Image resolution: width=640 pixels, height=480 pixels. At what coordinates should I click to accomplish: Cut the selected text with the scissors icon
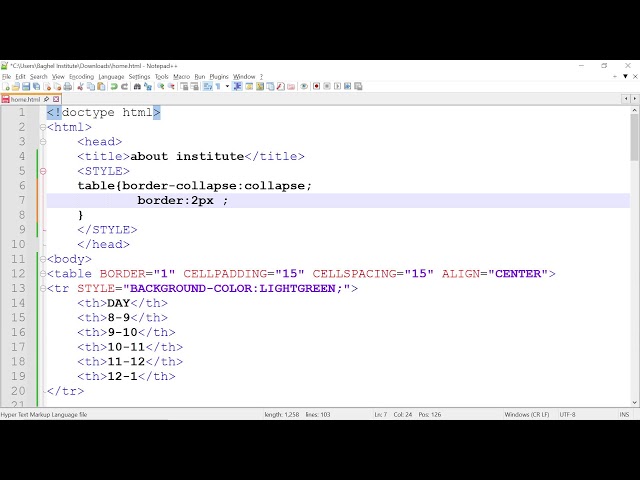tap(80, 86)
